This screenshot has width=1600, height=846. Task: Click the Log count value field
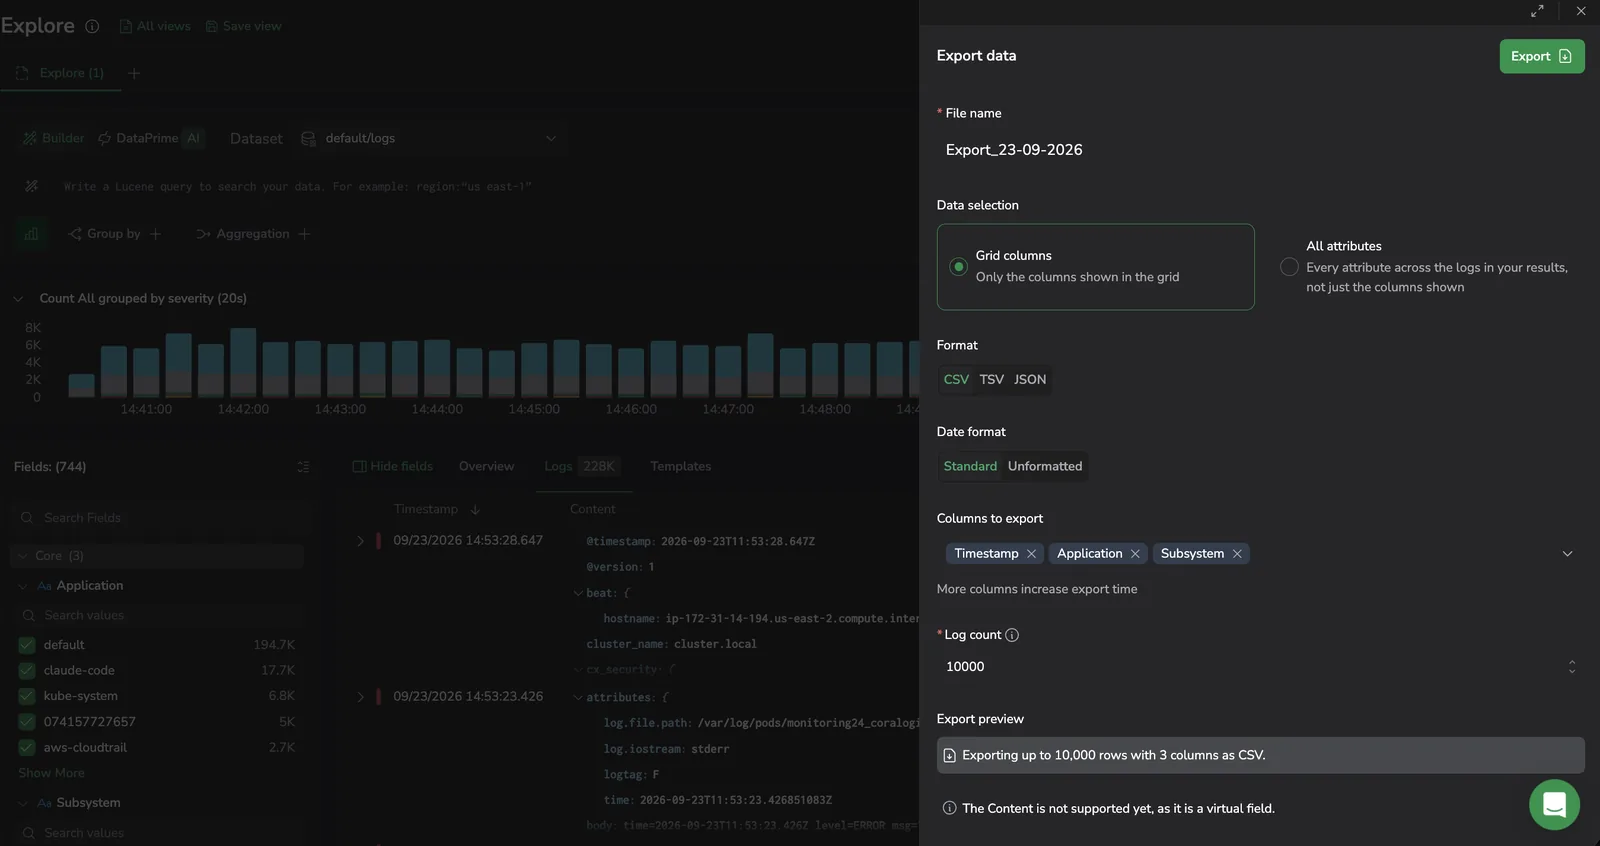[x=1250, y=667]
